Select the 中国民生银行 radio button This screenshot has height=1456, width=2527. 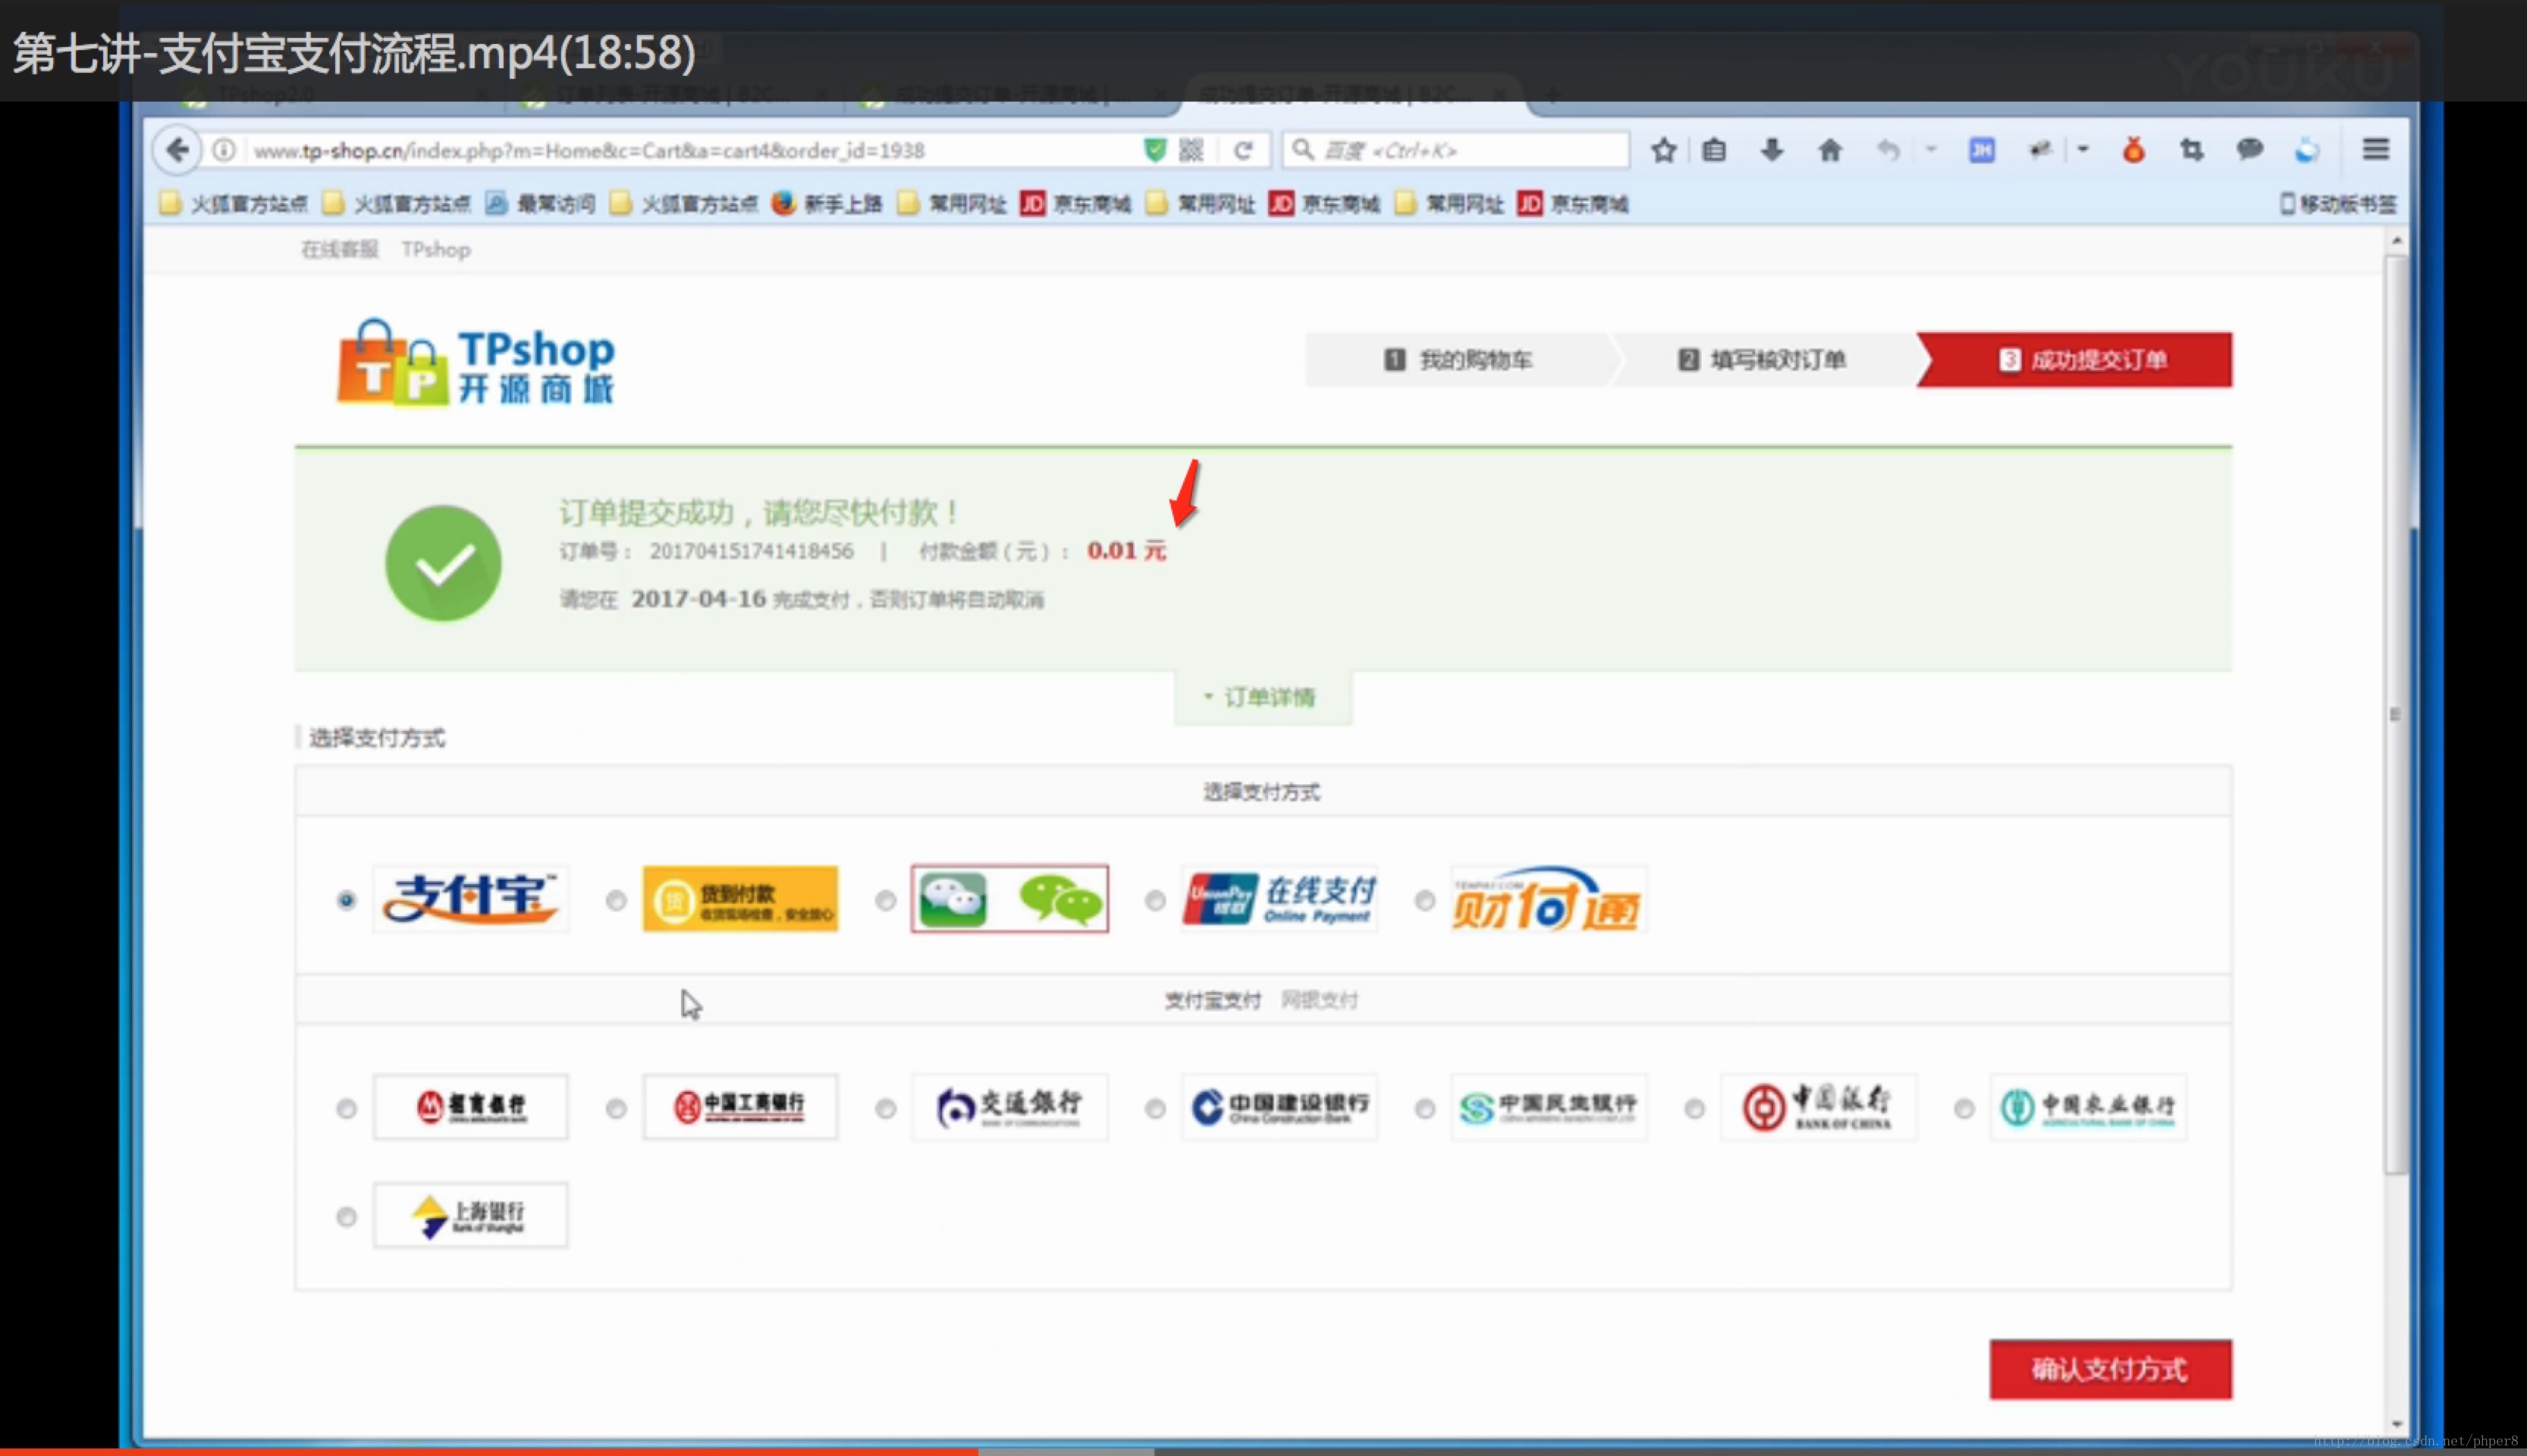pos(1425,1108)
